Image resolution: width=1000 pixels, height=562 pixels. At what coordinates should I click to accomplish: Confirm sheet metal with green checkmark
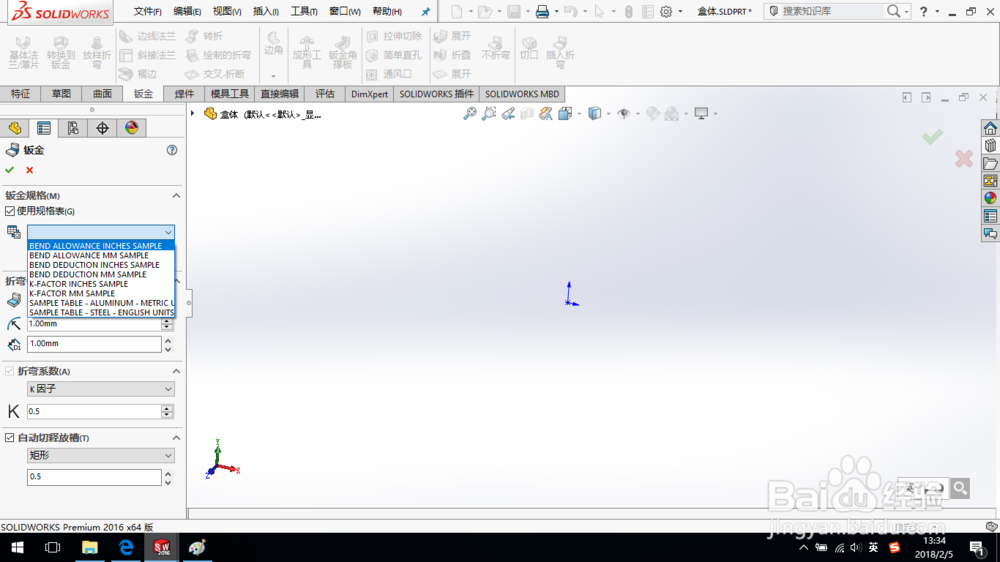(x=10, y=170)
